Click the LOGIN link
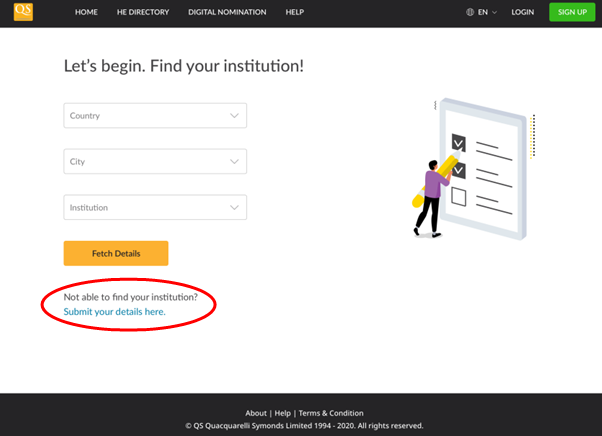This screenshot has width=602, height=436. point(522,12)
